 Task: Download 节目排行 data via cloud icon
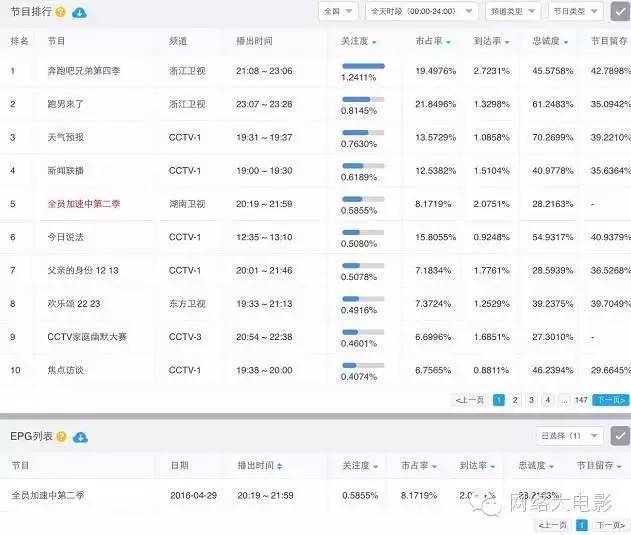pos(79,12)
